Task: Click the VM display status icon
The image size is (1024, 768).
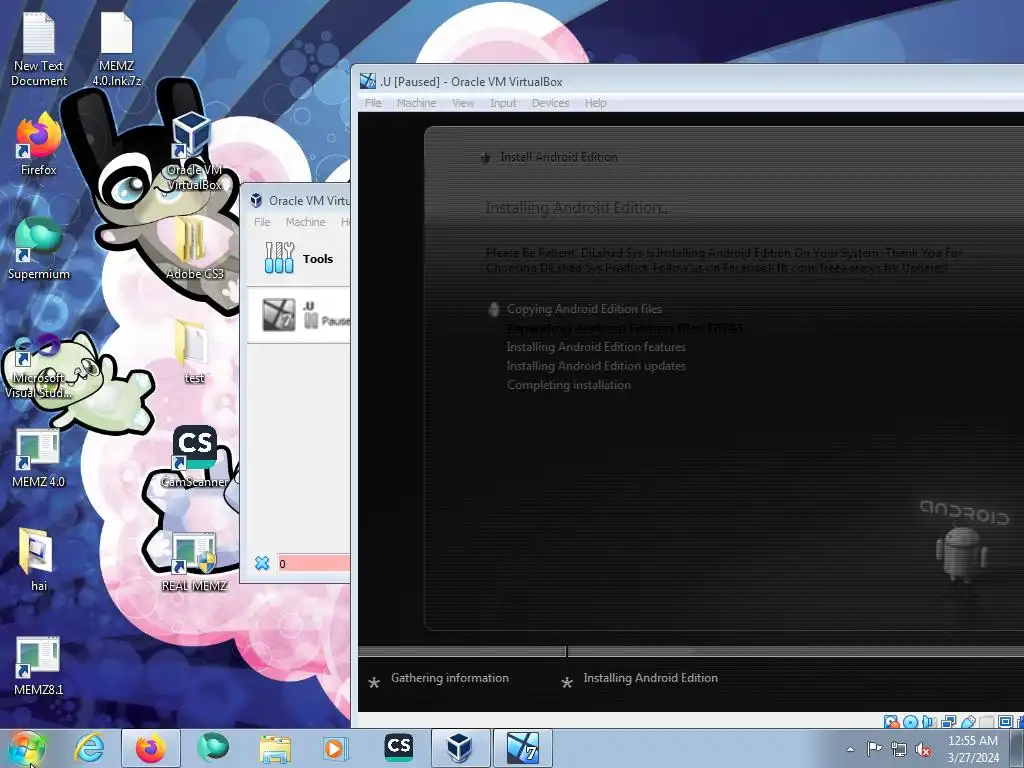Action: click(x=1006, y=722)
